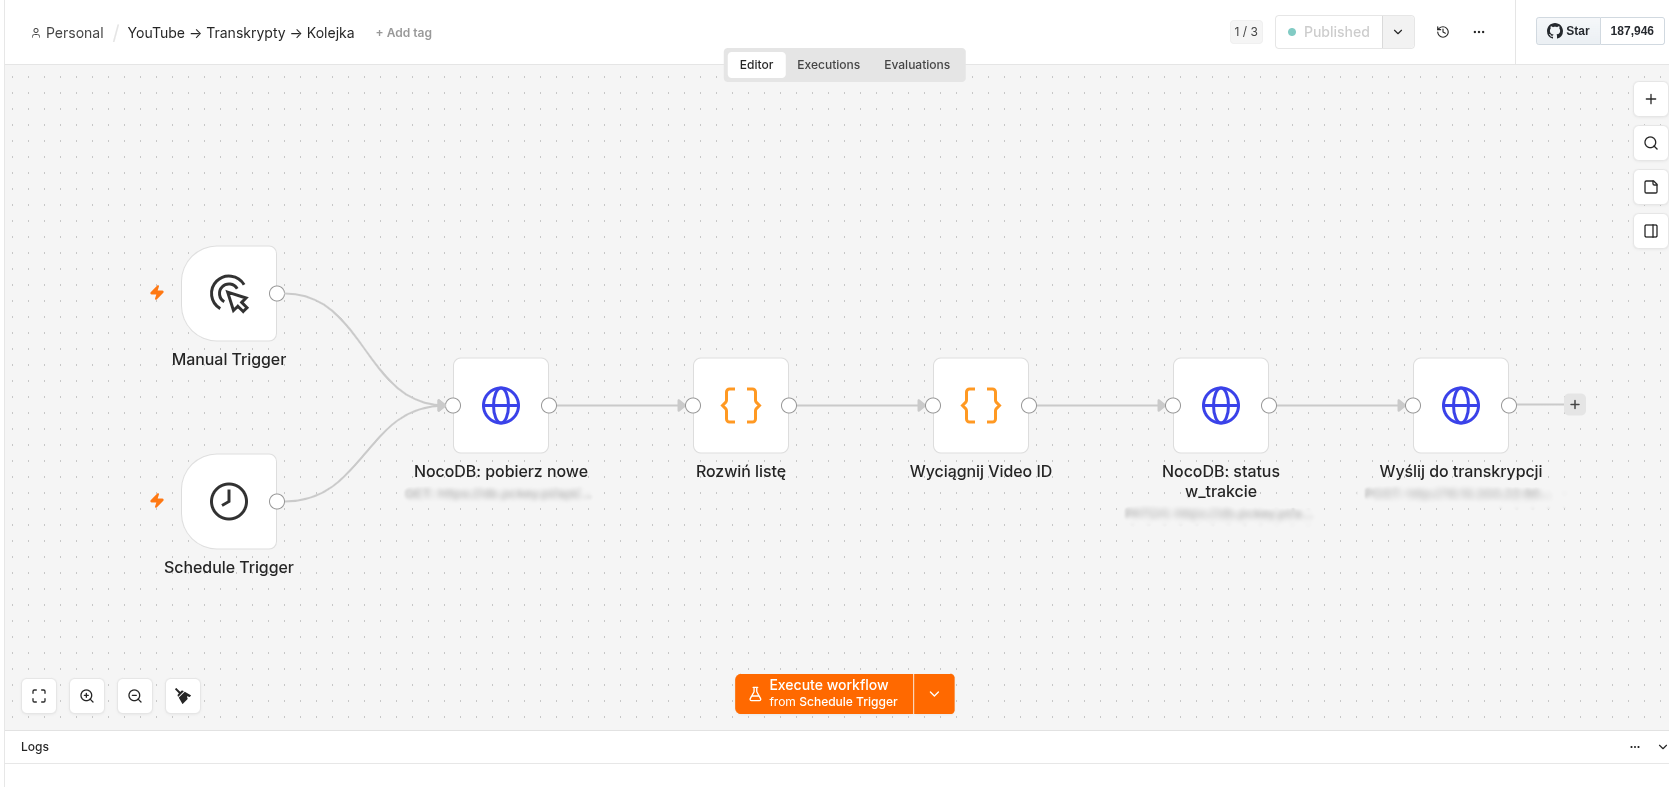This screenshot has width=1669, height=787.
Task: Open the NocoDB: pobierz nowe HTTP node
Action: (x=501, y=406)
